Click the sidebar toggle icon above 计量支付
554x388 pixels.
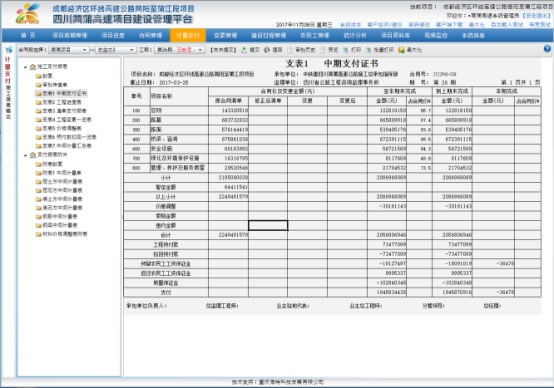(8, 49)
